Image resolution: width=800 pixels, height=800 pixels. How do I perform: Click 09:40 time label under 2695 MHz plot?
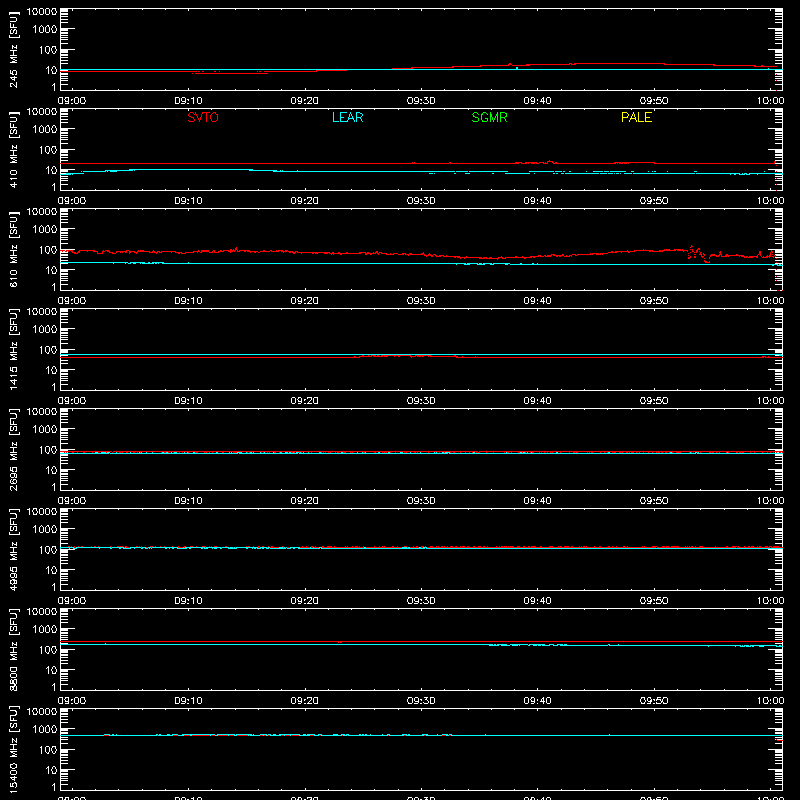pos(537,501)
